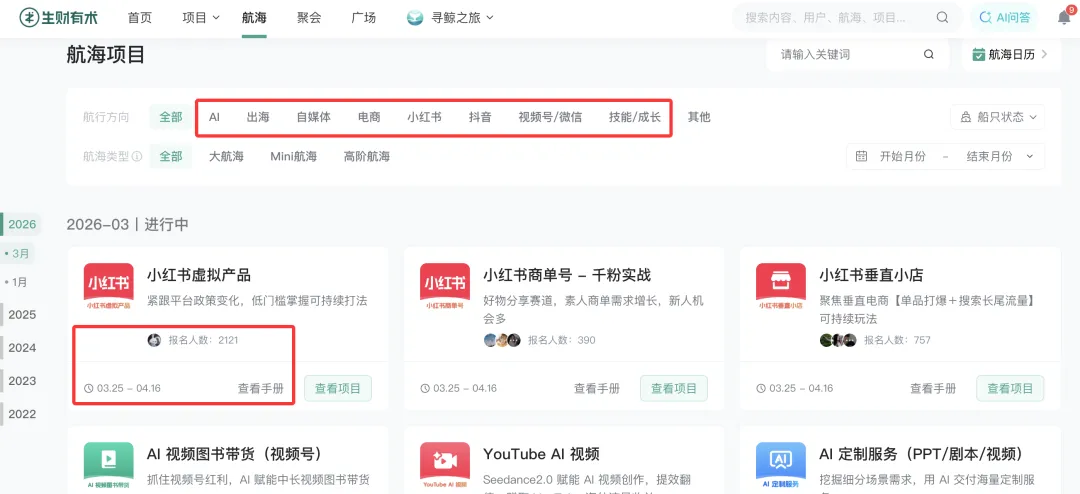The height and width of the screenshot is (494, 1080).
Task: Filter type by 高阶航海
Action: click(x=366, y=156)
